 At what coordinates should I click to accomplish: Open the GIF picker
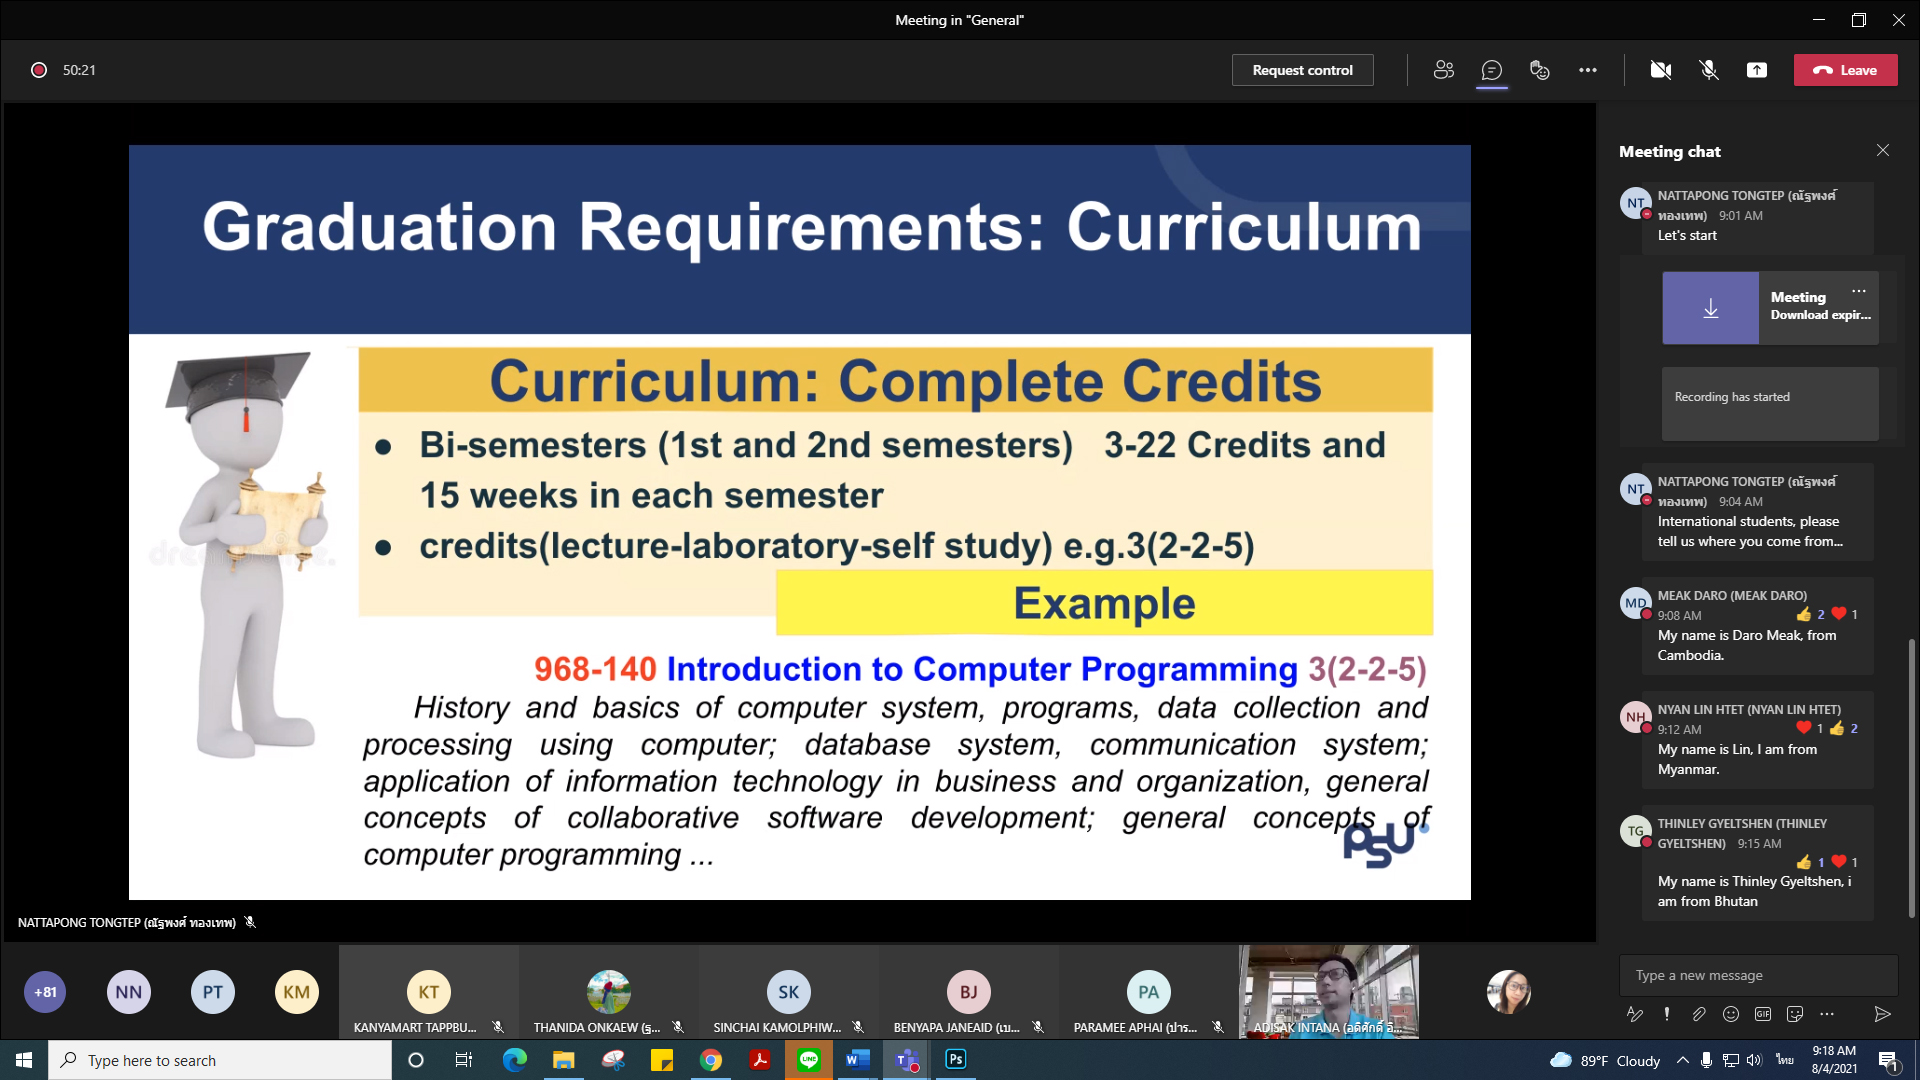(x=1762, y=1014)
